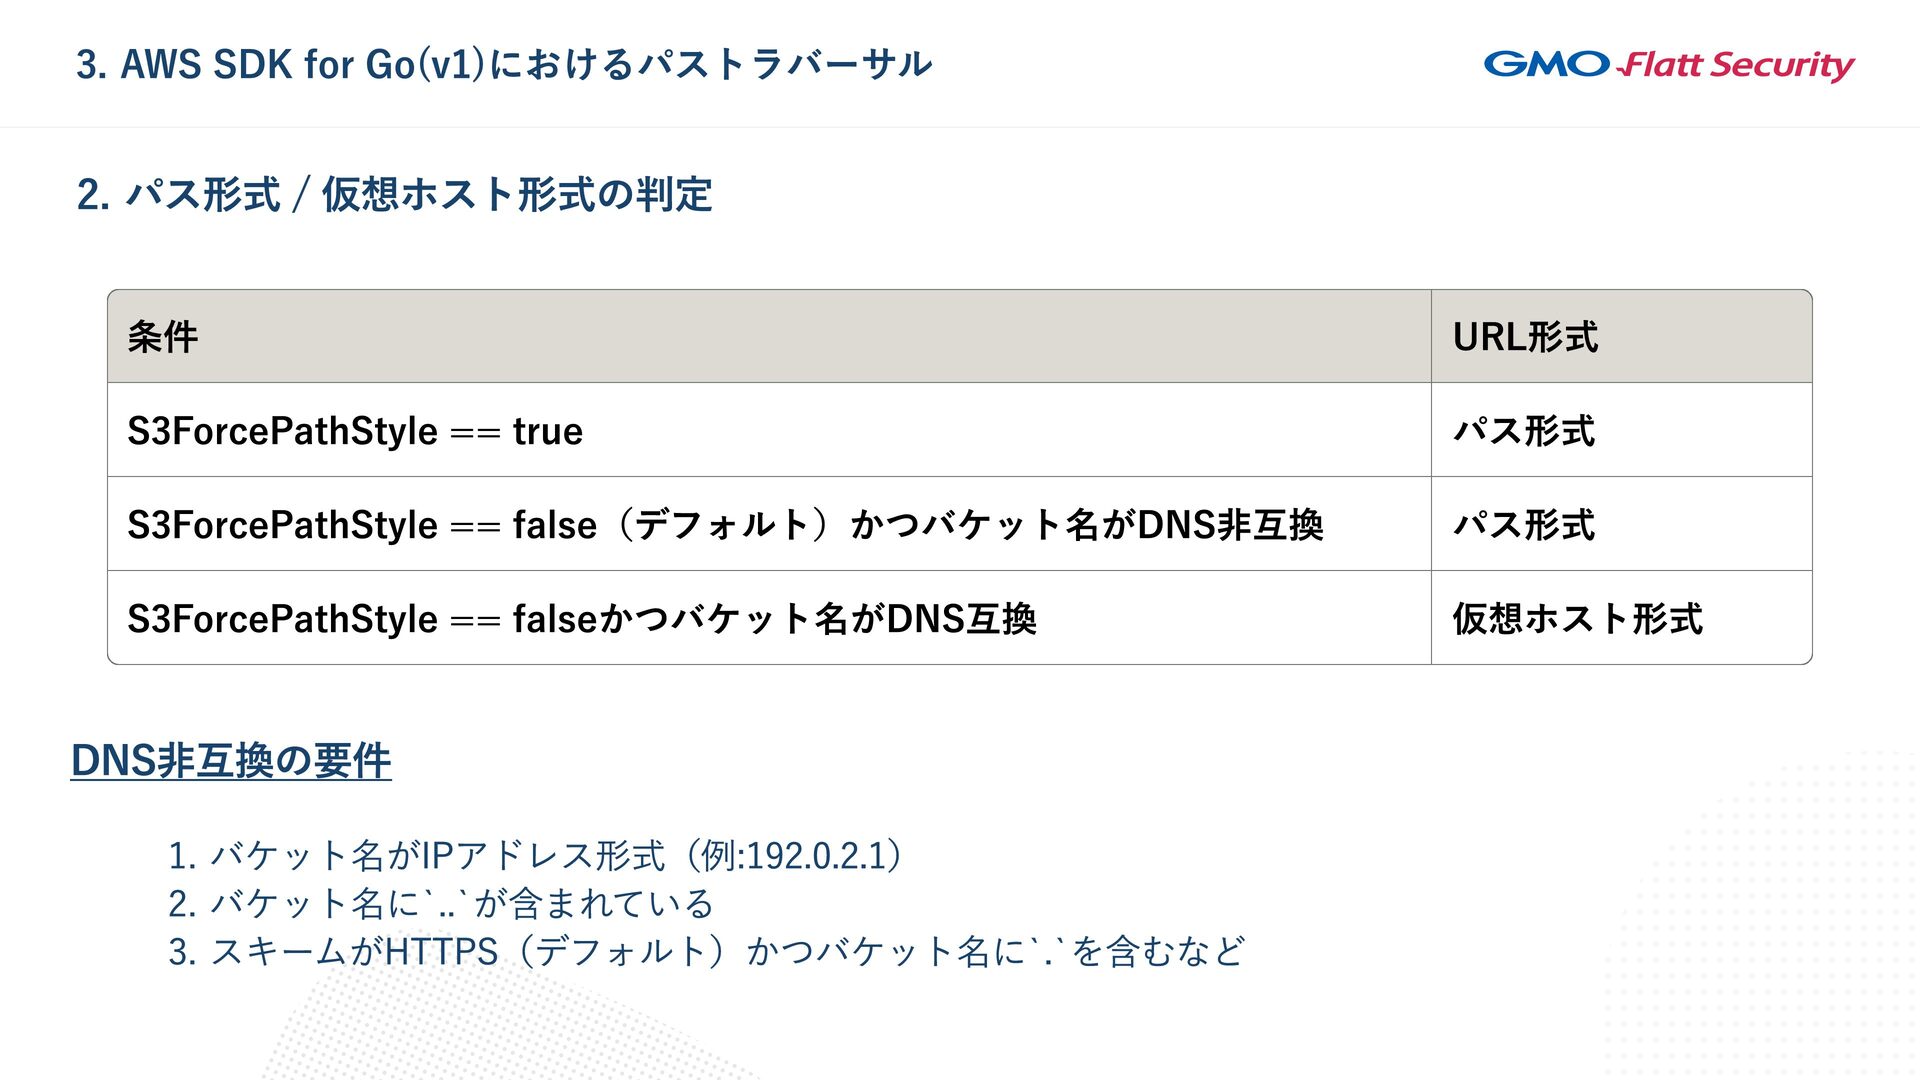The image size is (1920, 1080).
Task: Click the GMO Flatt Security logo
Action: click(x=1668, y=65)
